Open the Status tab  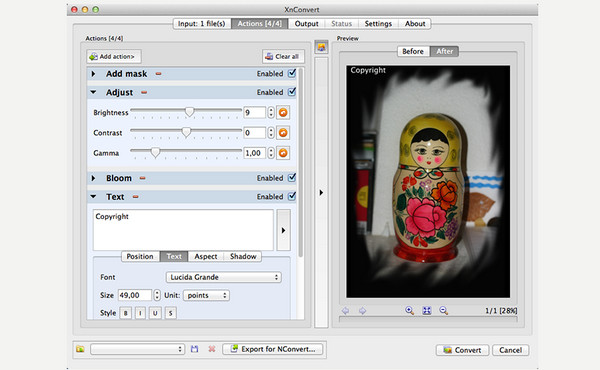[x=341, y=24]
